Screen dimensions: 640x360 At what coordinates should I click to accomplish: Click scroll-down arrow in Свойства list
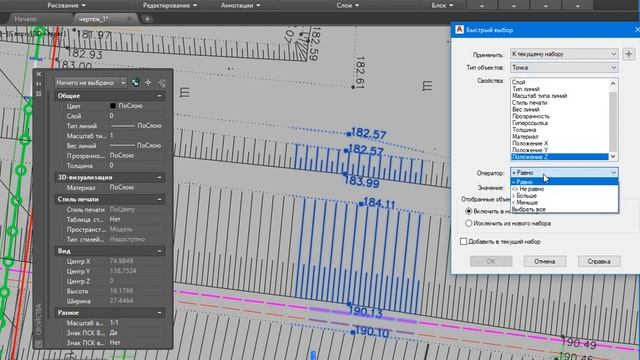[613, 156]
